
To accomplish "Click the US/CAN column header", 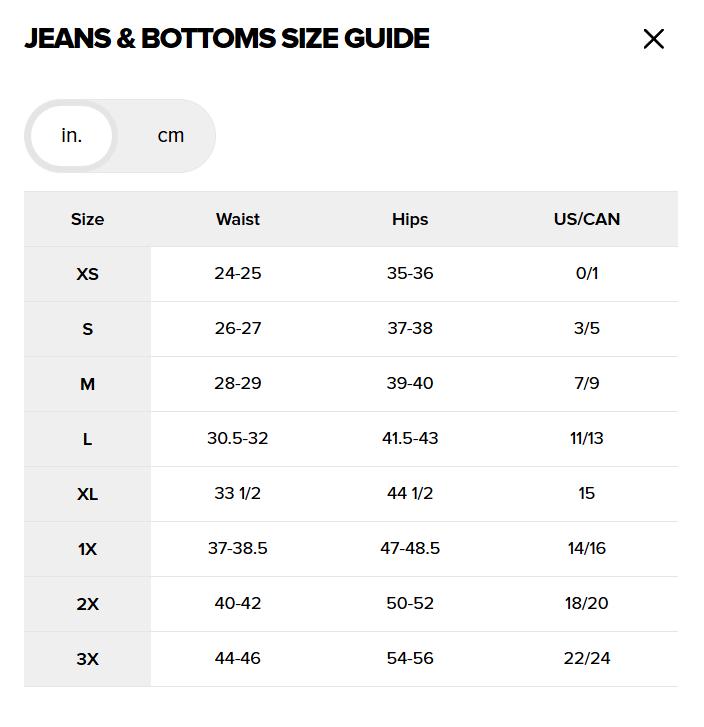I will click(586, 219).
